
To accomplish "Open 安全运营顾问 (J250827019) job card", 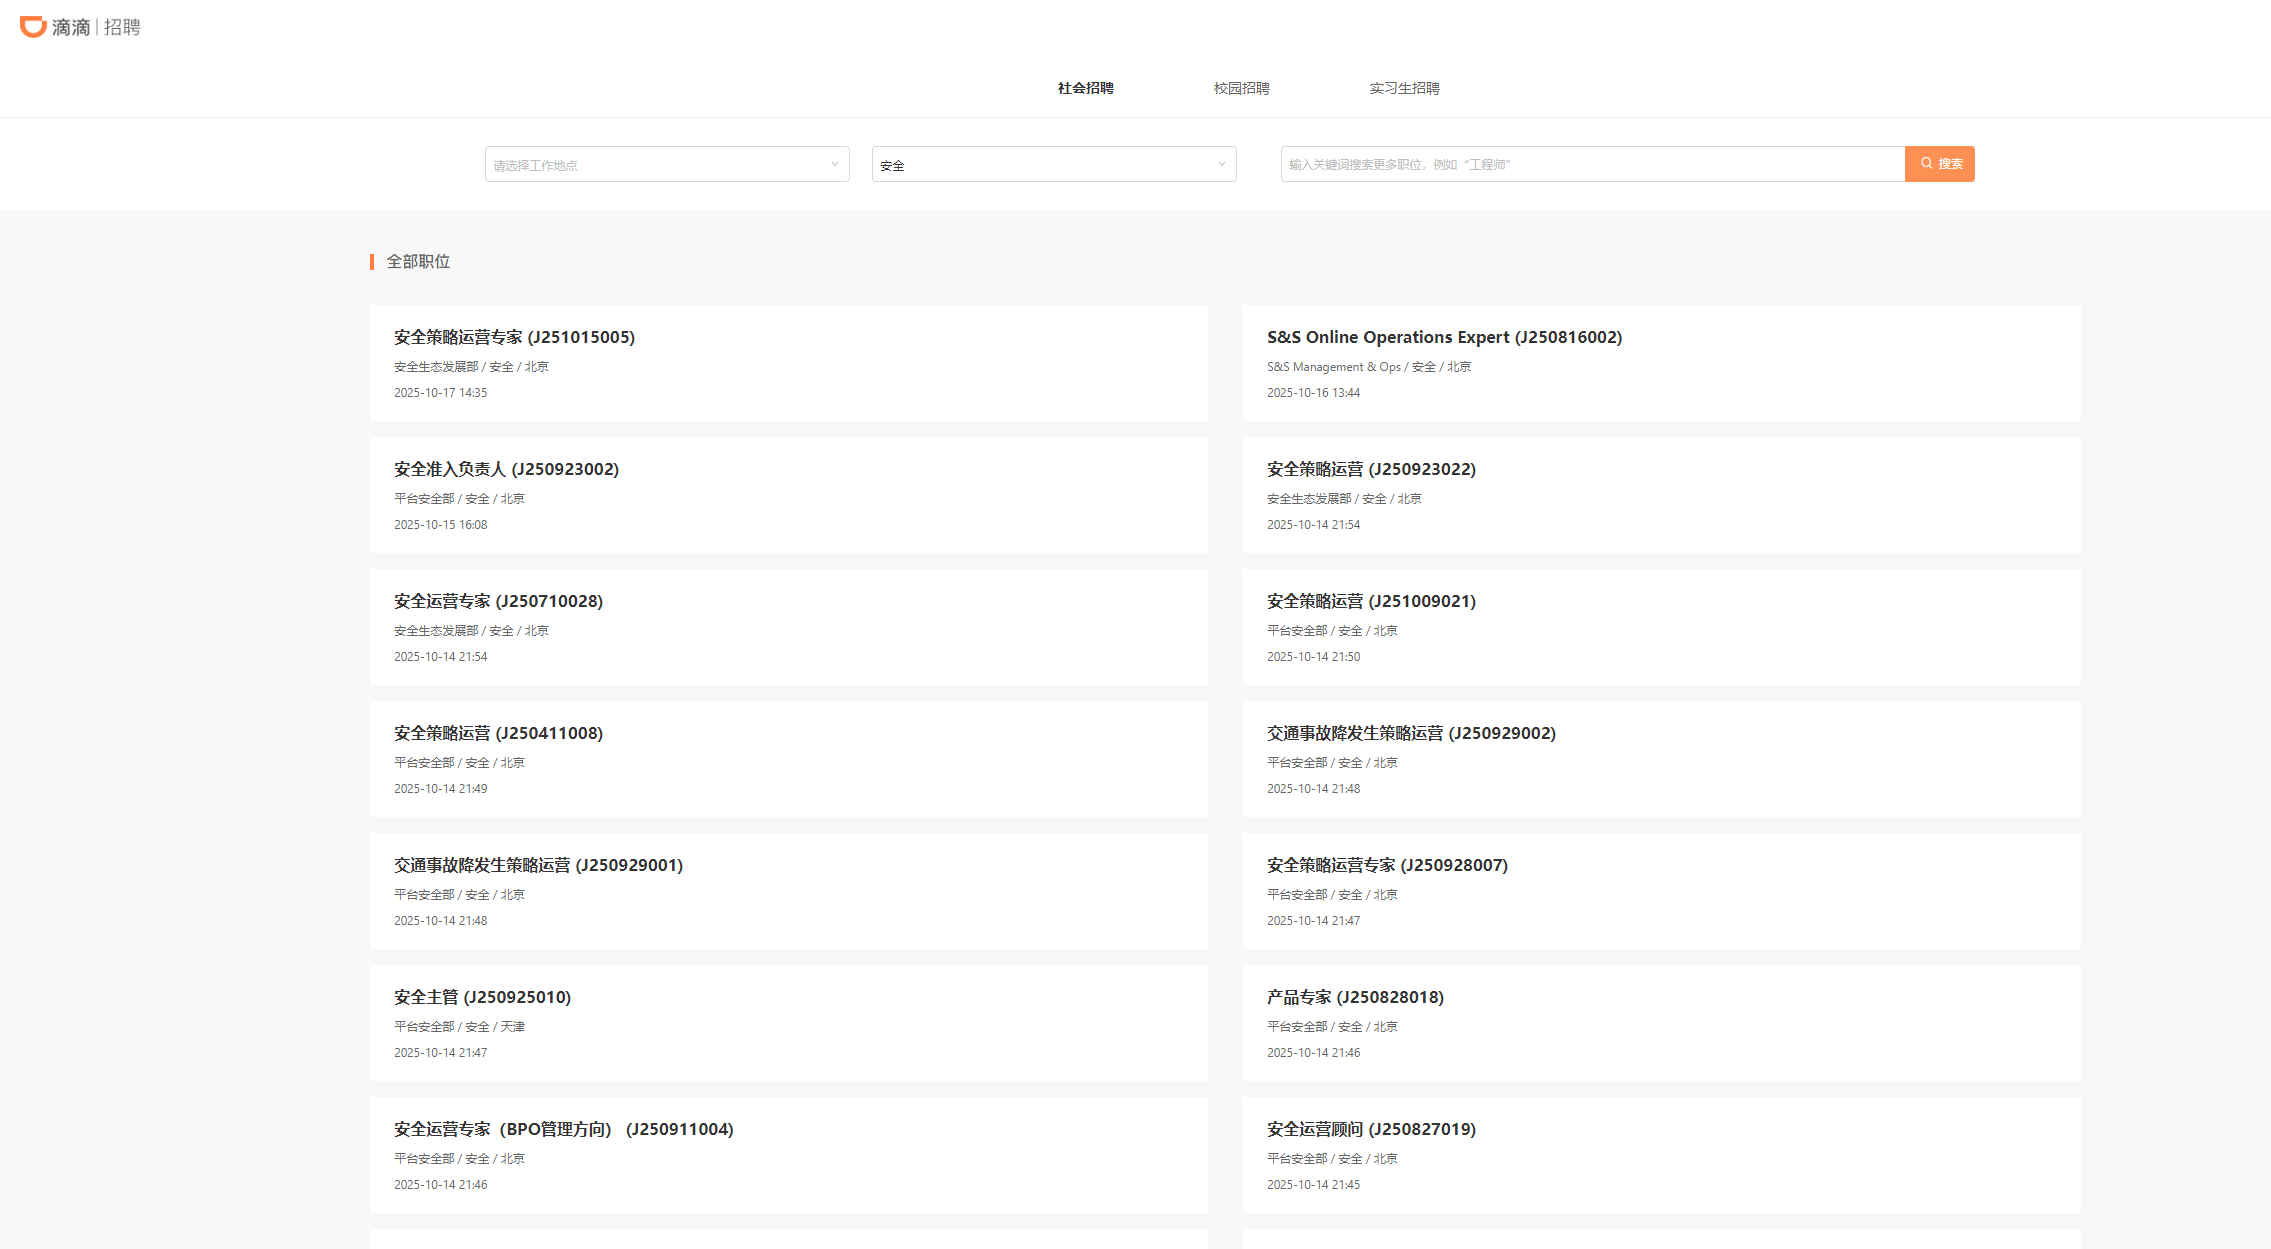I will click(x=1371, y=1130).
